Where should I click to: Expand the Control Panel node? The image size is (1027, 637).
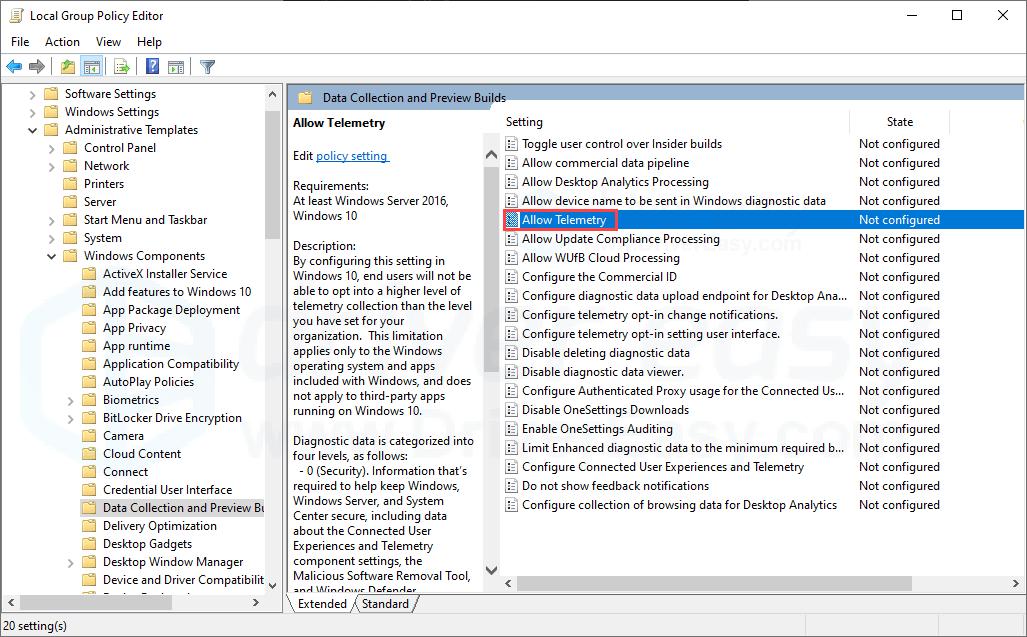(x=52, y=149)
